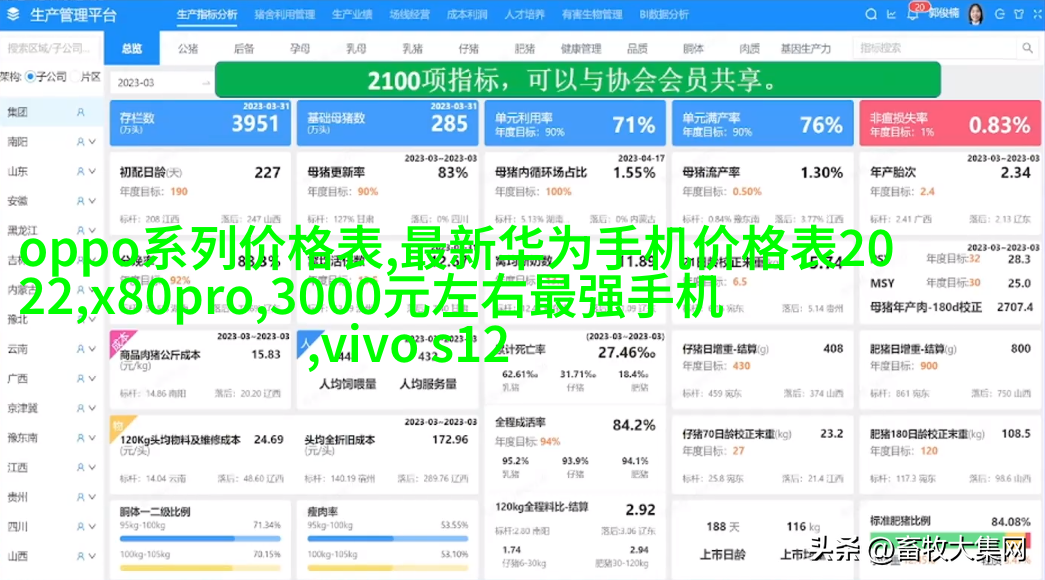
Task: Open the 2023-03 date picker
Action: (x=160, y=83)
